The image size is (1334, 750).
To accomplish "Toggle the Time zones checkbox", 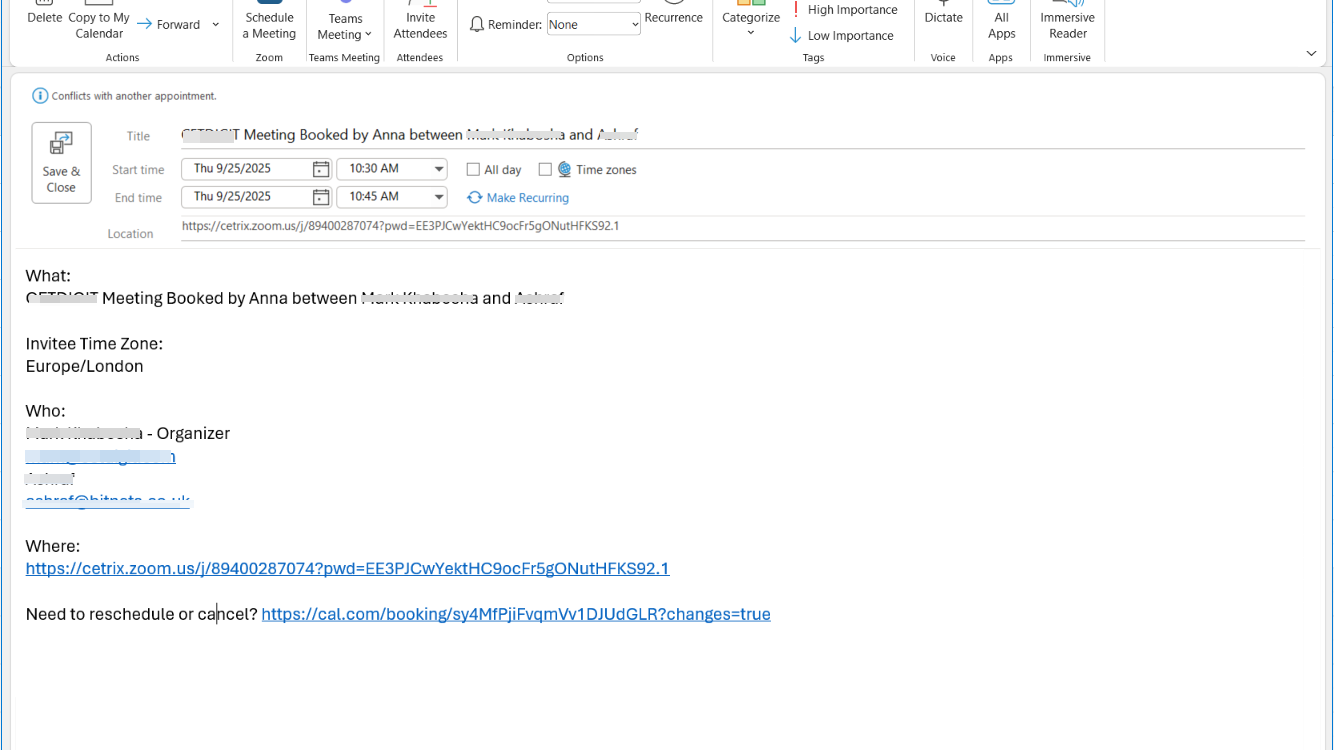I will pyautogui.click(x=545, y=170).
